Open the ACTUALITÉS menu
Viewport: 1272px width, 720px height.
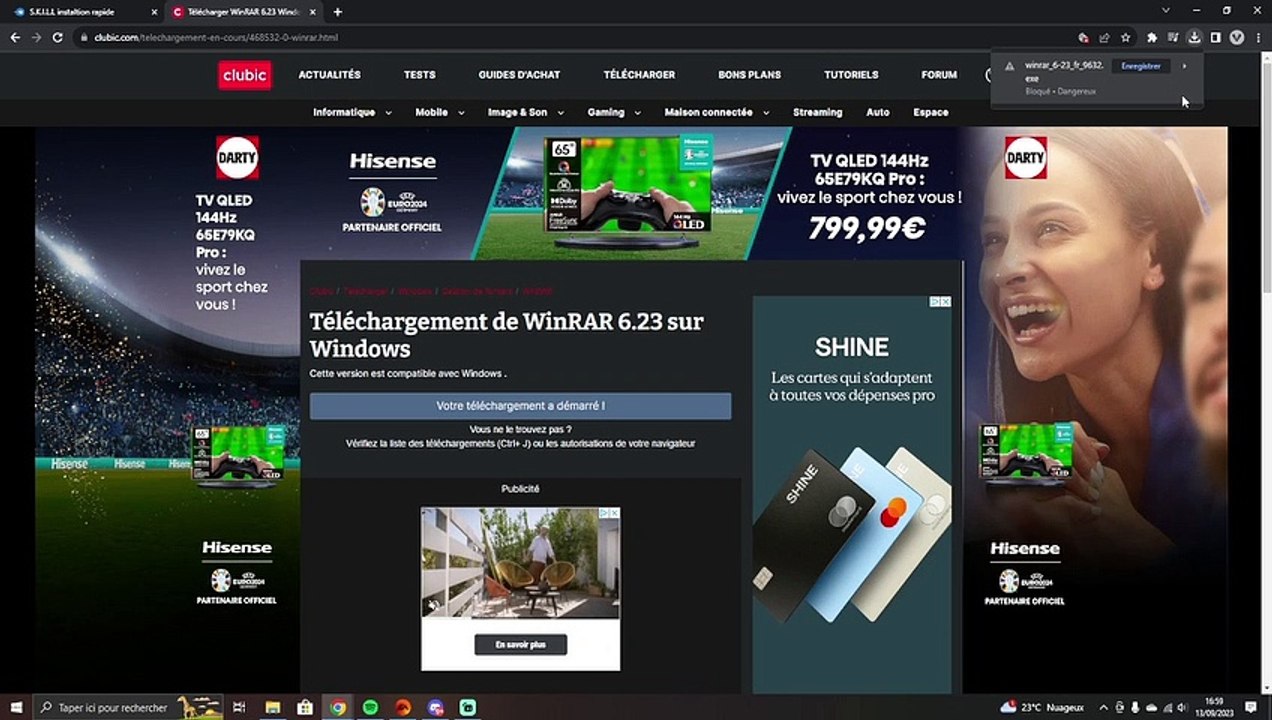click(329, 75)
